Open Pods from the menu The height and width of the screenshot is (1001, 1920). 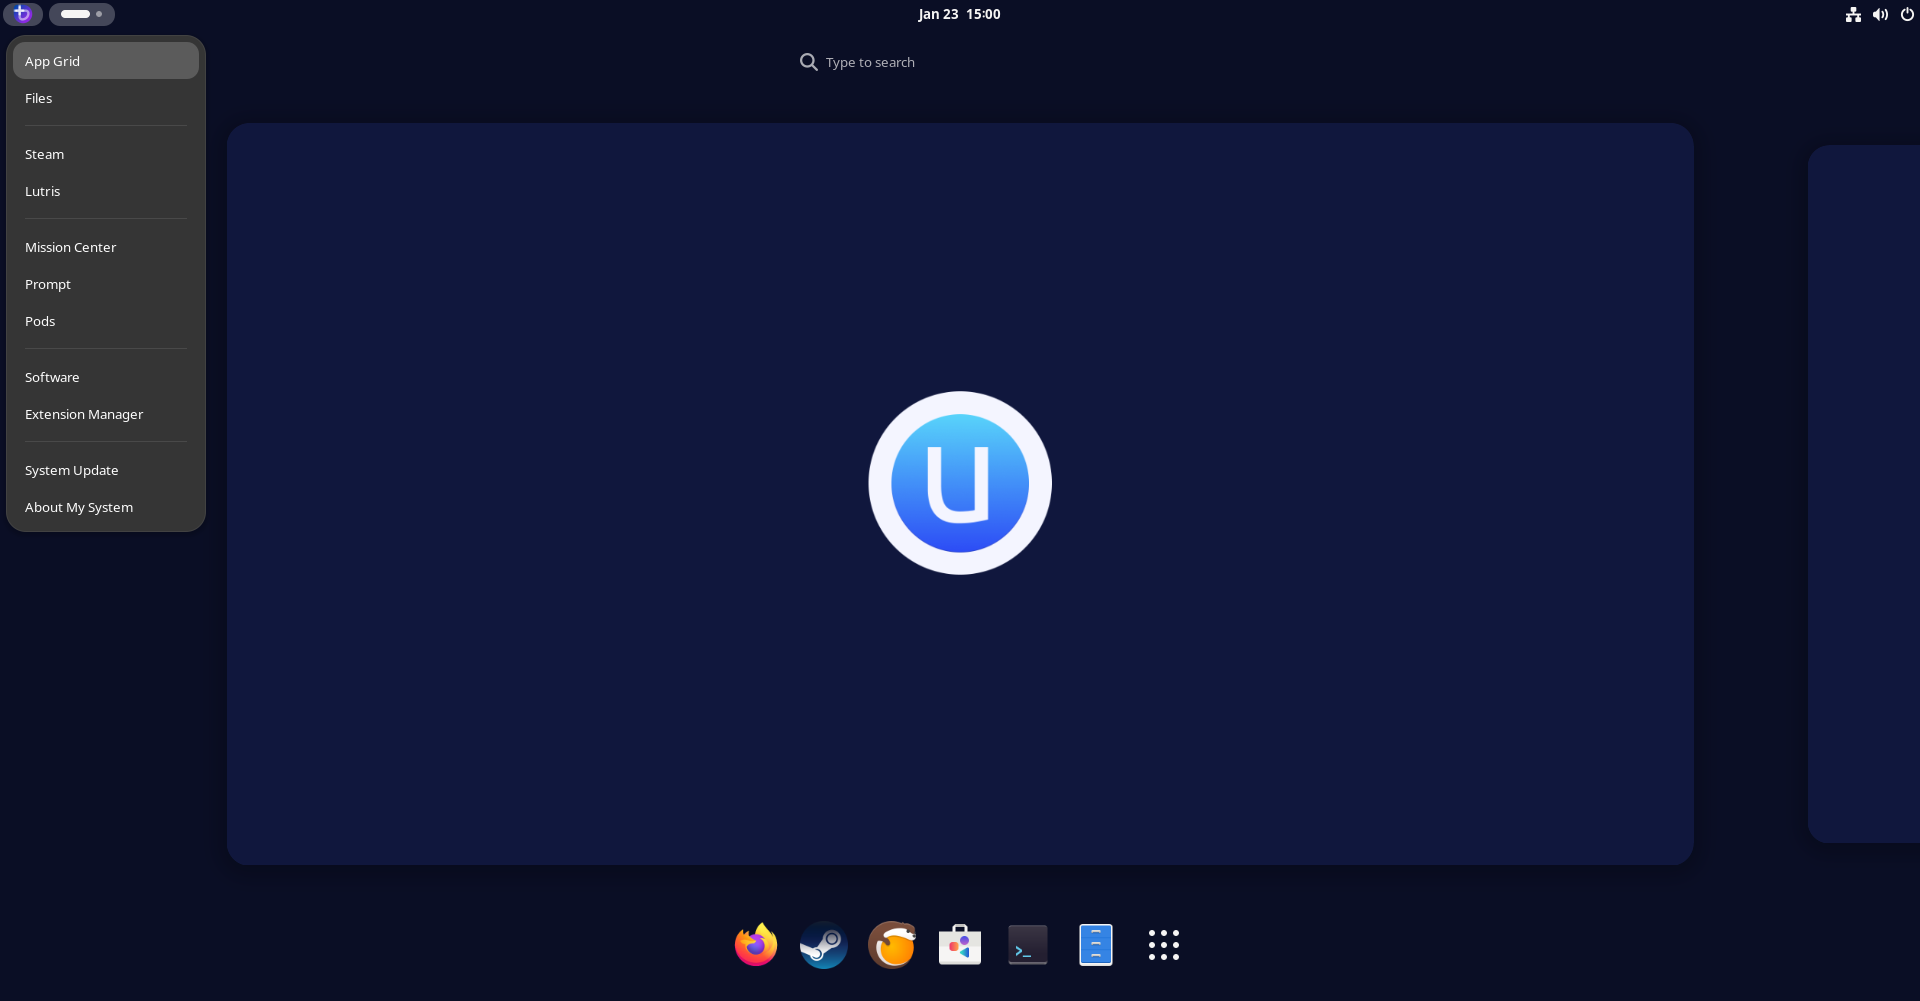106,321
